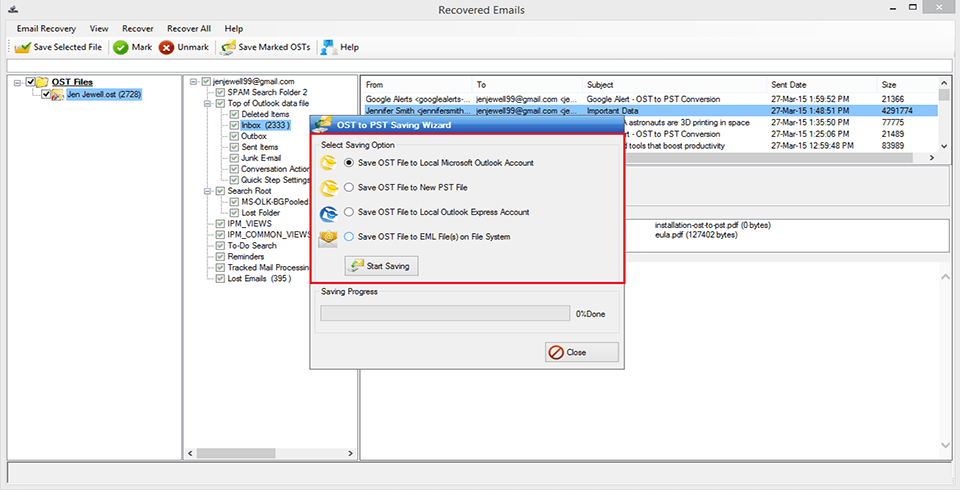
Task: Click the Help toolbar icon
Action: coord(329,47)
